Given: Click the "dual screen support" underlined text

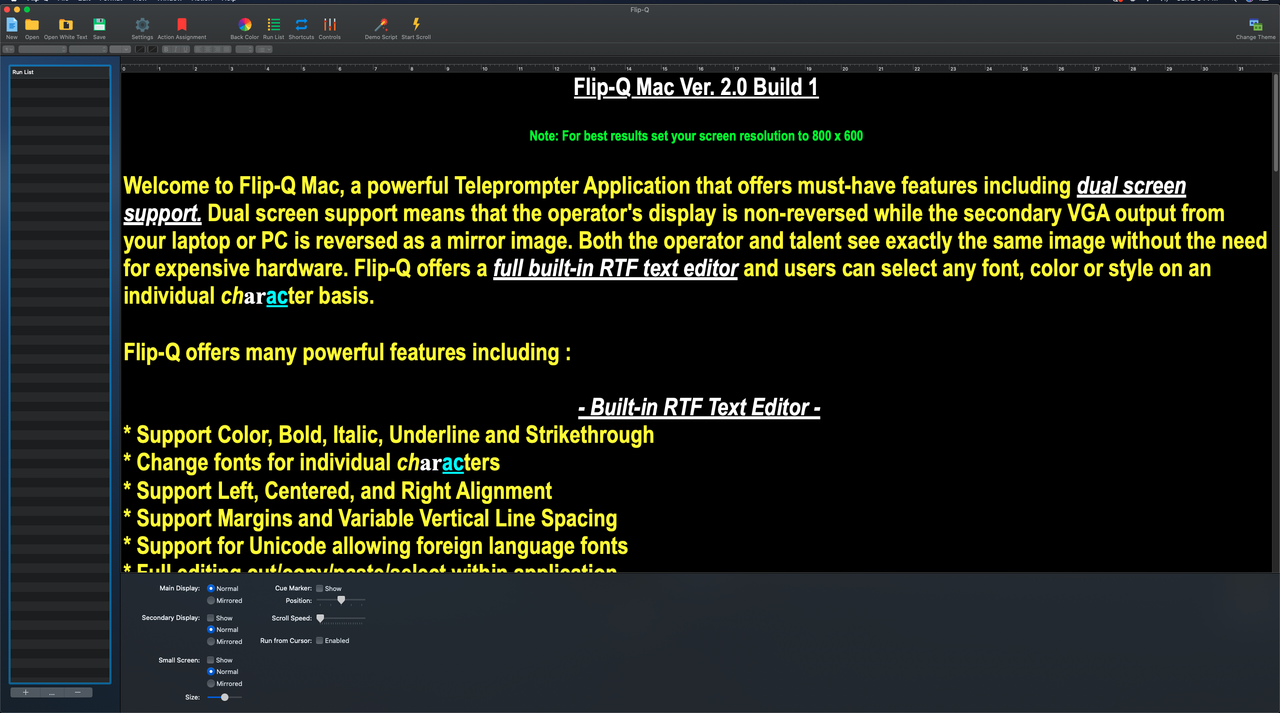Looking at the screenshot, I should (1131, 187).
